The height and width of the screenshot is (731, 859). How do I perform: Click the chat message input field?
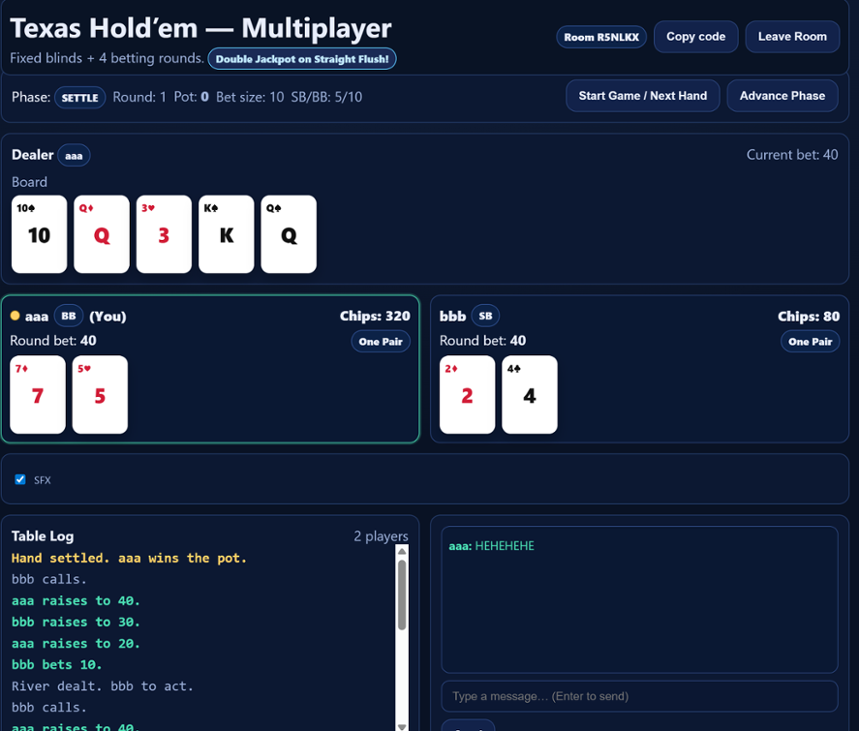pyautogui.click(x=639, y=696)
